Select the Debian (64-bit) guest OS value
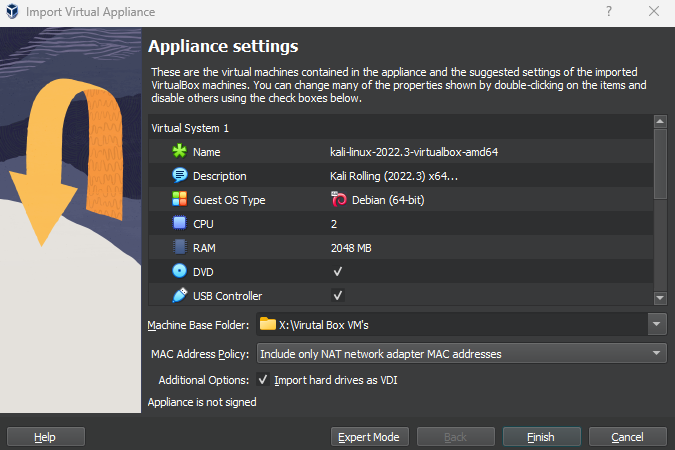The image size is (675, 450). (x=388, y=200)
